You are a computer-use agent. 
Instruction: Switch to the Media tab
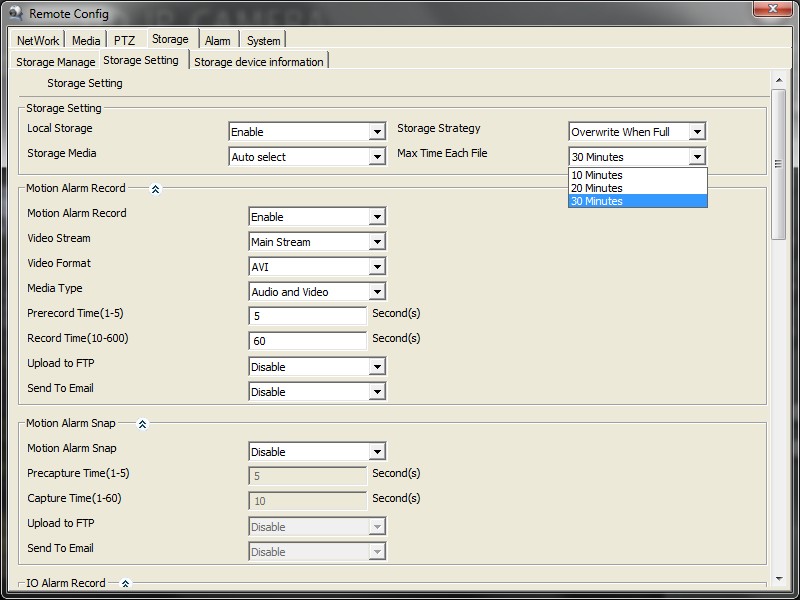(x=86, y=40)
